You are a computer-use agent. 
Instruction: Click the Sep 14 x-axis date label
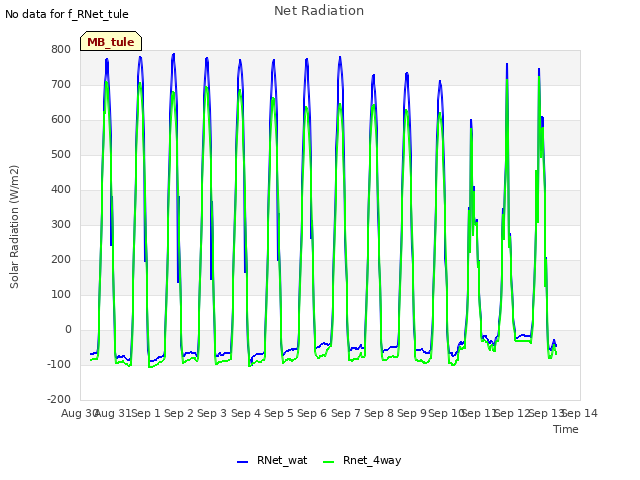(580, 413)
